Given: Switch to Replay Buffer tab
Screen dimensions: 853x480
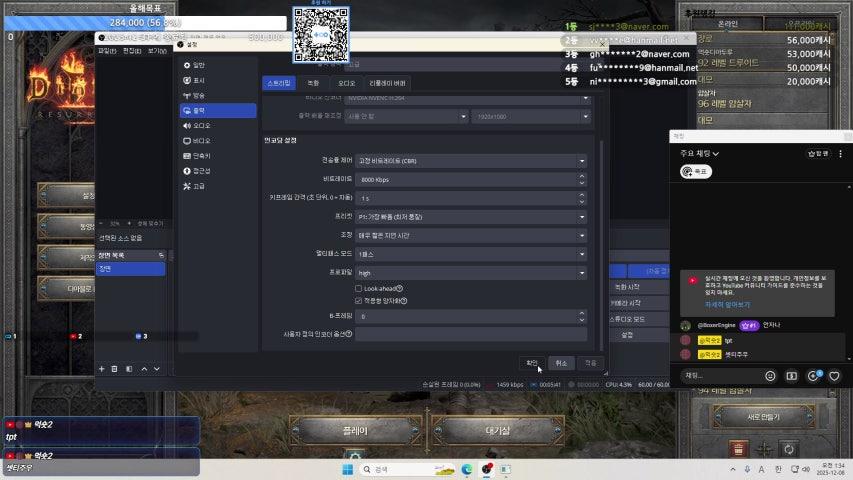Looking at the screenshot, I should tap(387, 83).
